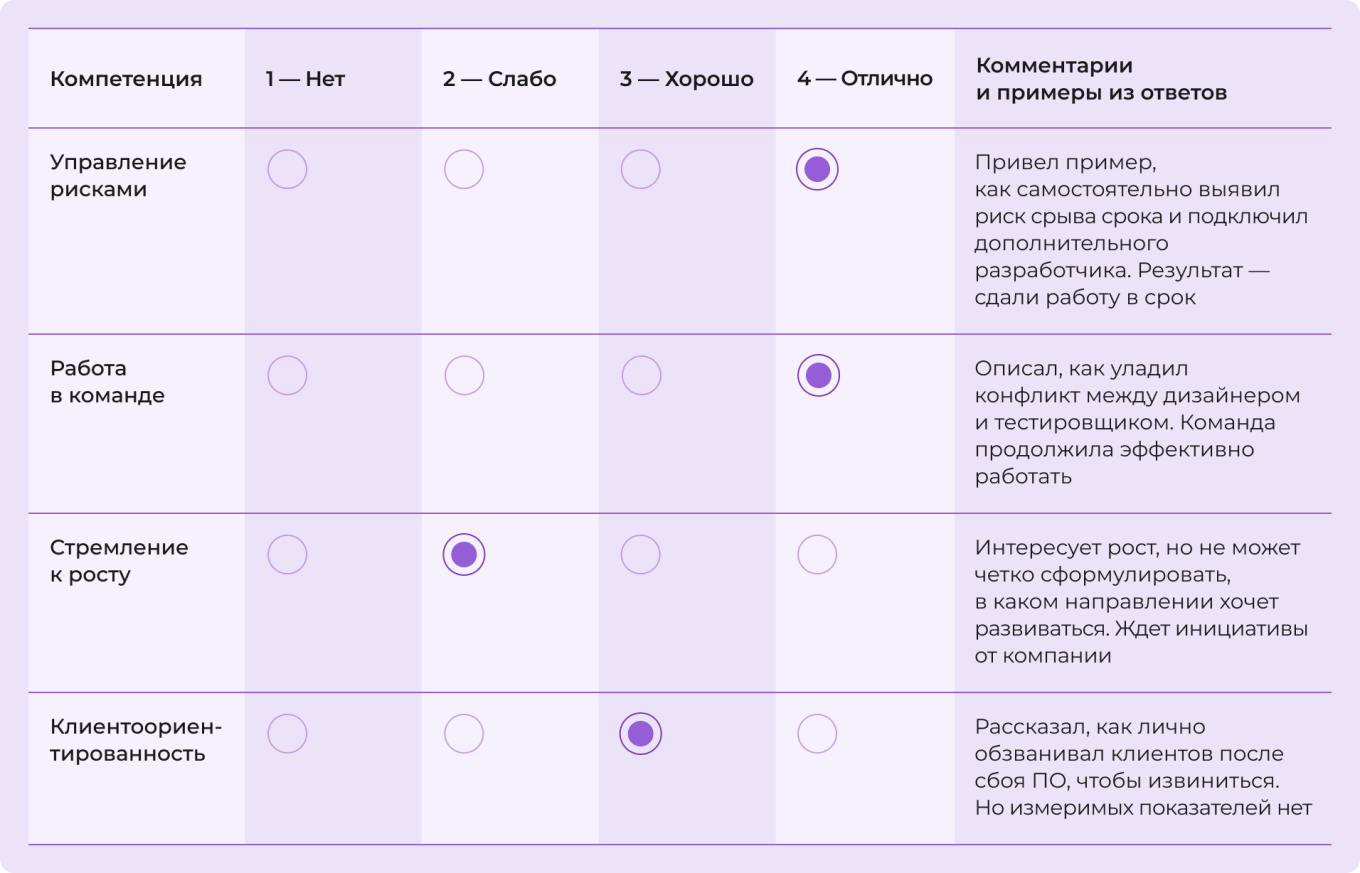Click the Компетенция column header
1360x873 pixels.
[126, 79]
